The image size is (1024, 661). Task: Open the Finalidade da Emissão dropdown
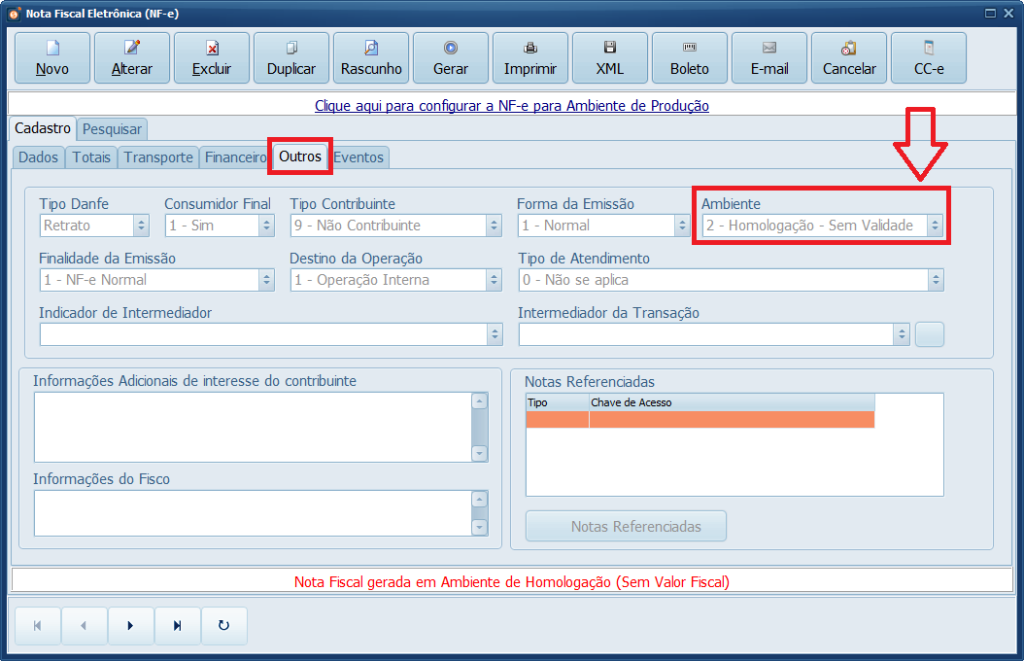pos(266,280)
